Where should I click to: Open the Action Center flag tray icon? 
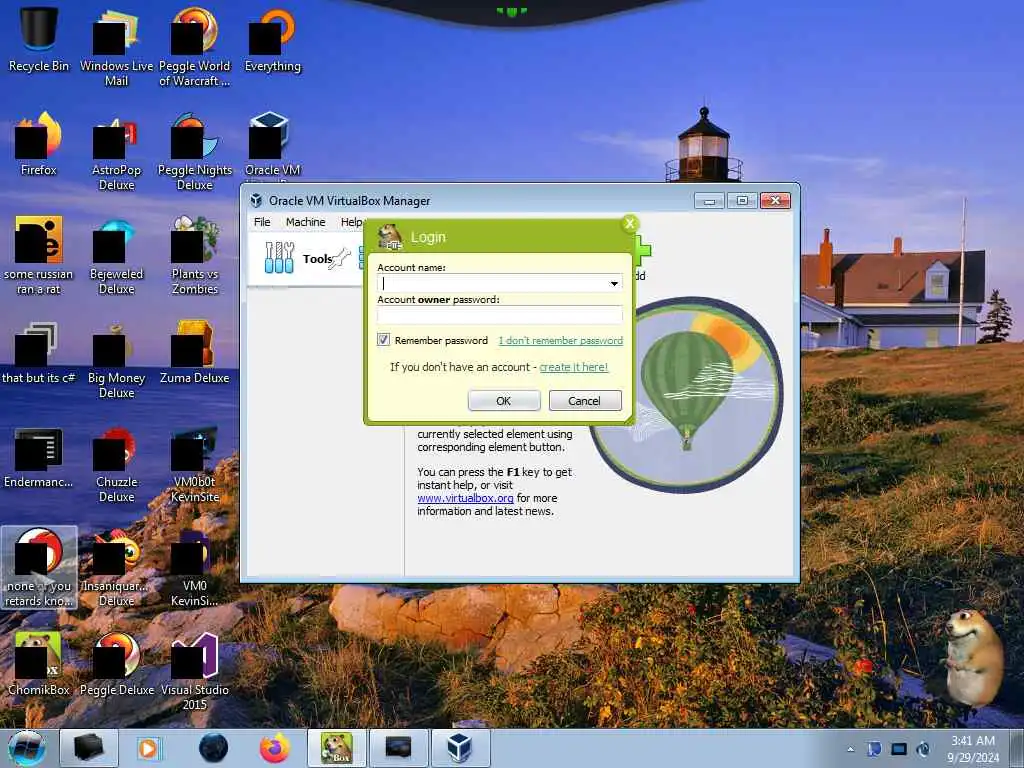[x=874, y=749]
